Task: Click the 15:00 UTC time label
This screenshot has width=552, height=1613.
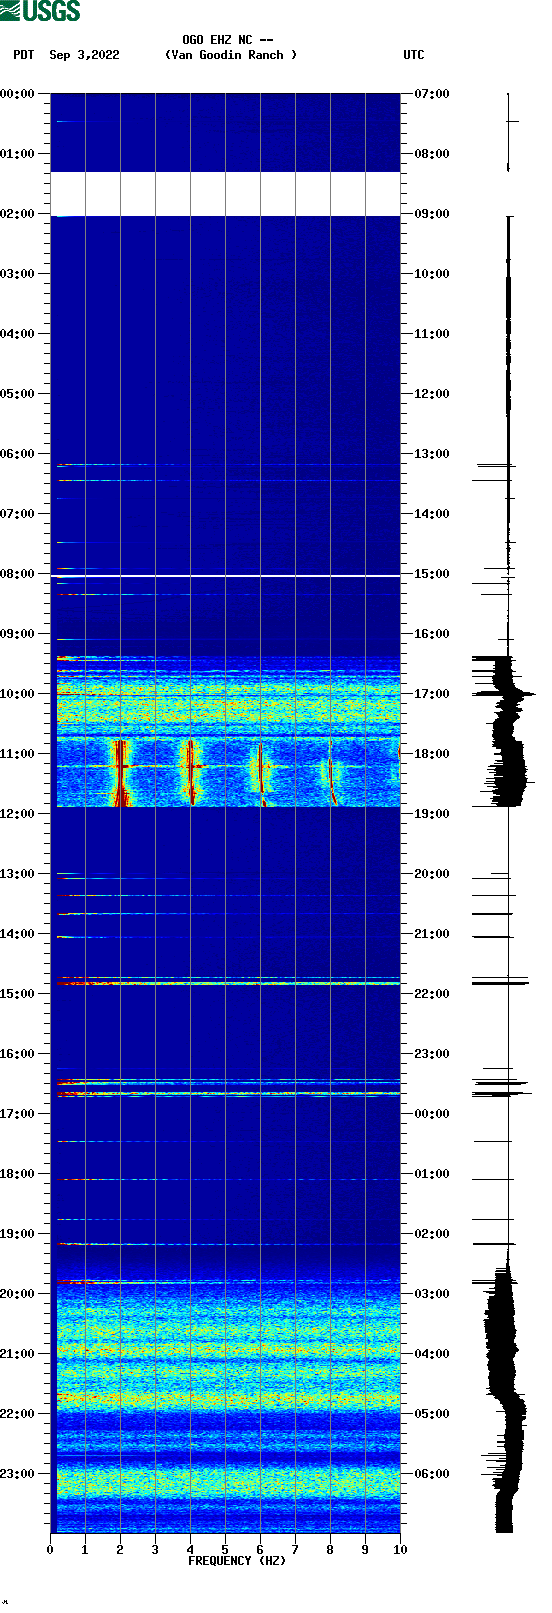Action: pos(432,574)
